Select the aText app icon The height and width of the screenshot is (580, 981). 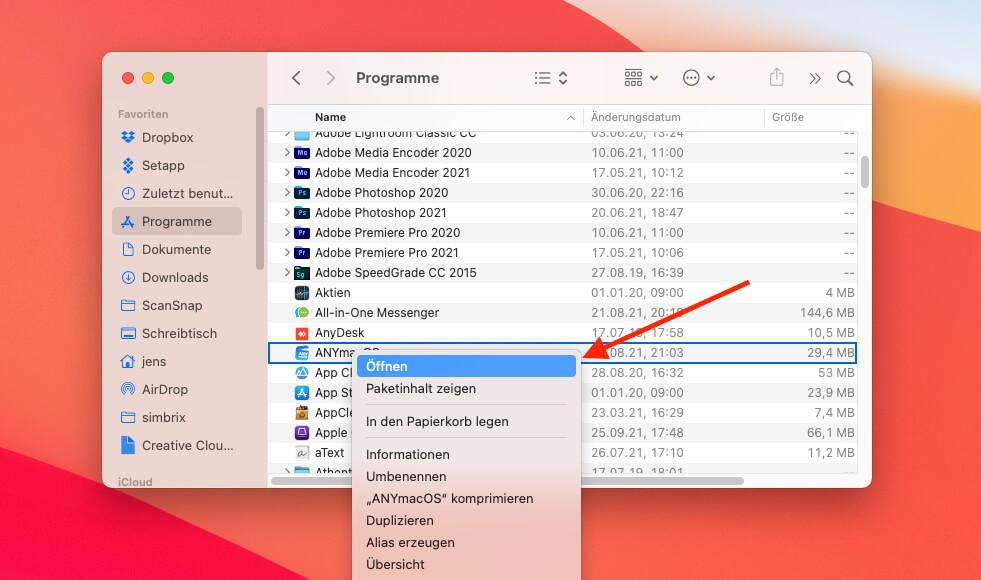(302, 453)
